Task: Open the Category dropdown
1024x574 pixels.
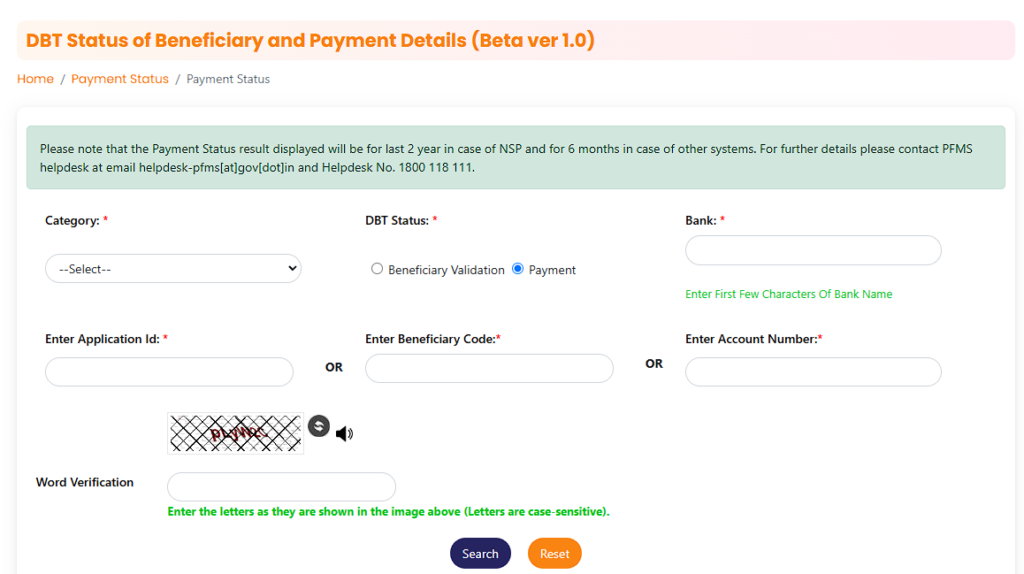Action: click(173, 268)
